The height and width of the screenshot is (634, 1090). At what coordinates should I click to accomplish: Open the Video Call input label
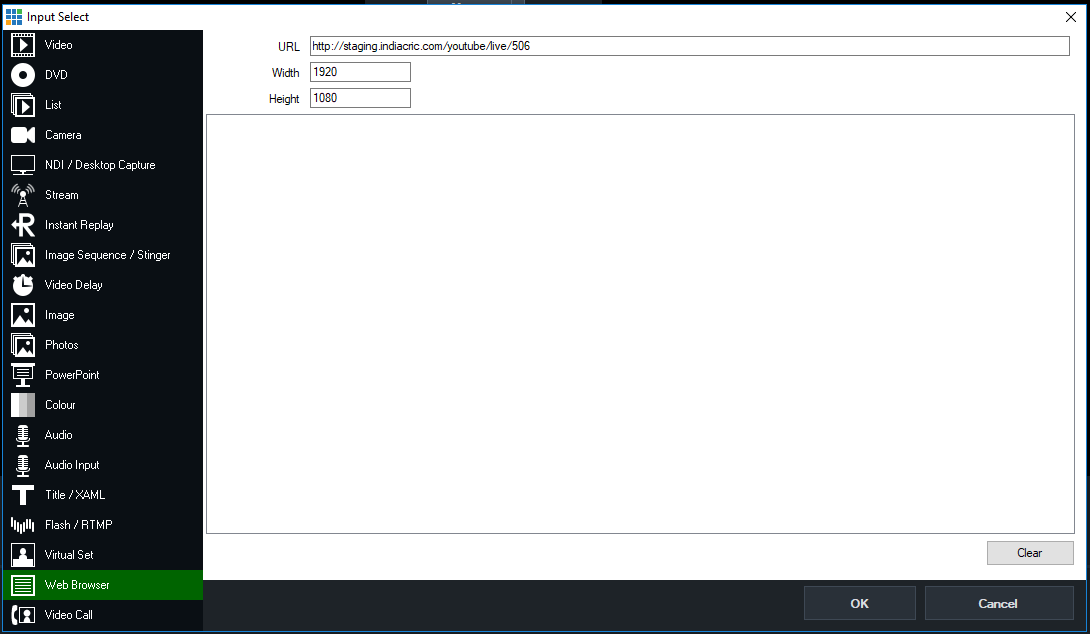tap(69, 615)
